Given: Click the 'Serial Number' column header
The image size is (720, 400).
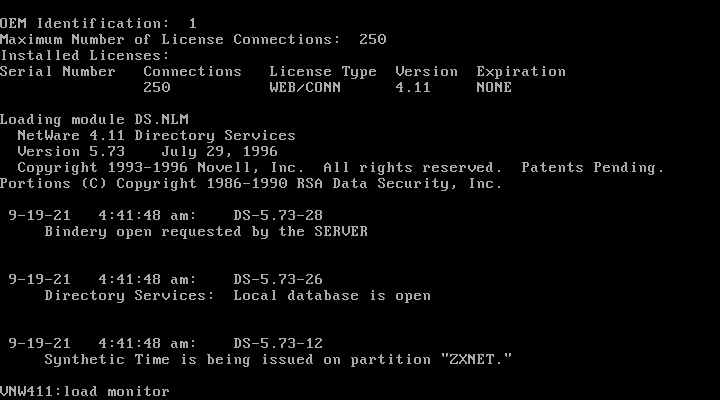Looking at the screenshot, I should coord(57,72).
